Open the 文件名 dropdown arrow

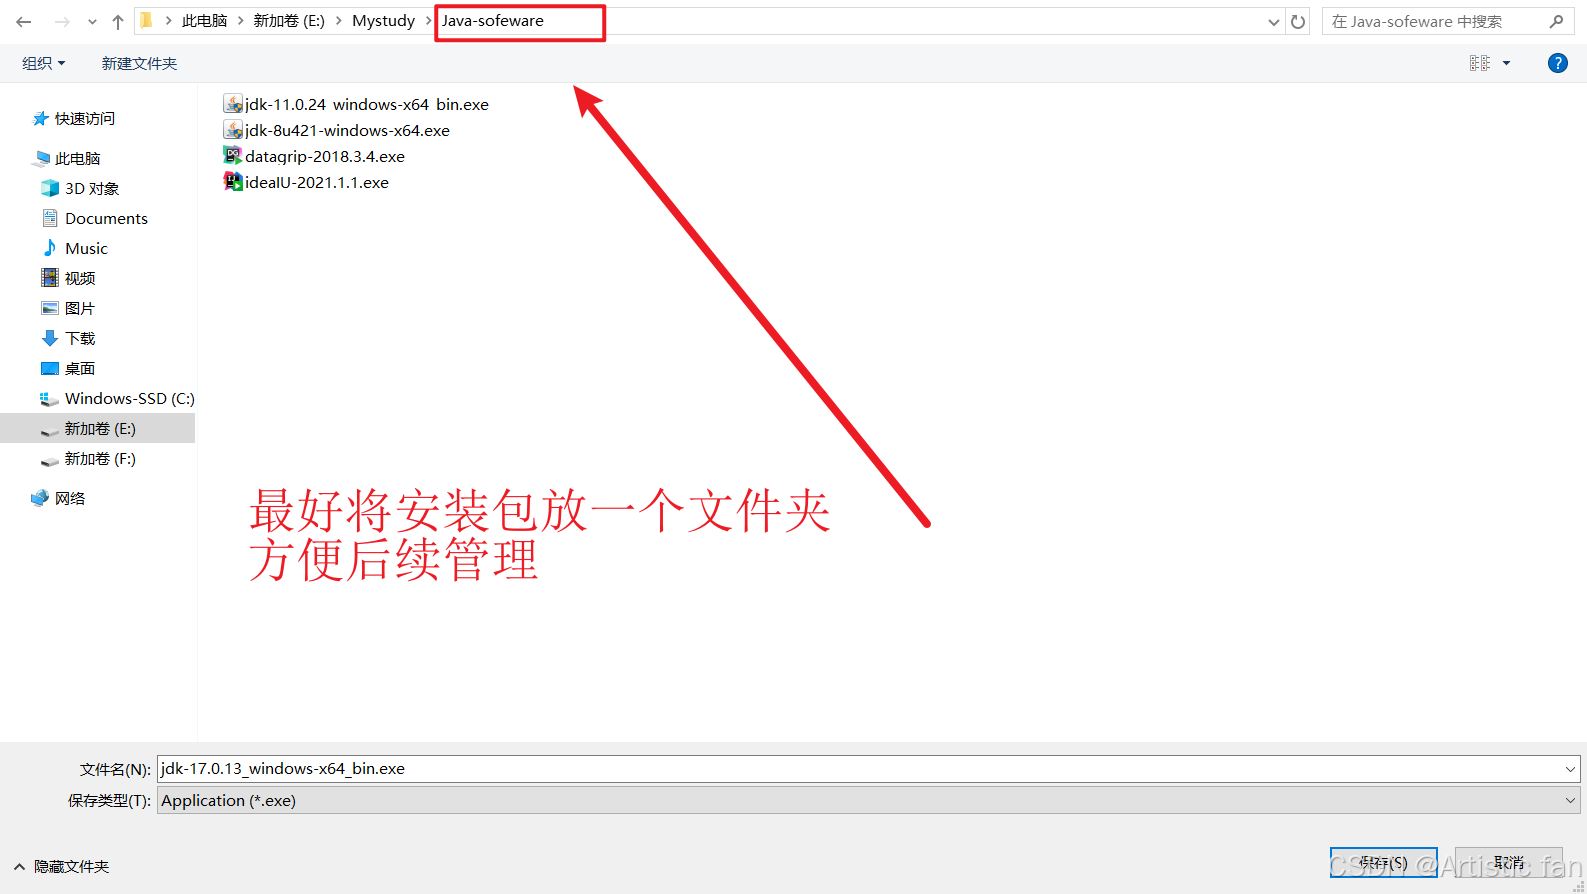[1571, 769]
